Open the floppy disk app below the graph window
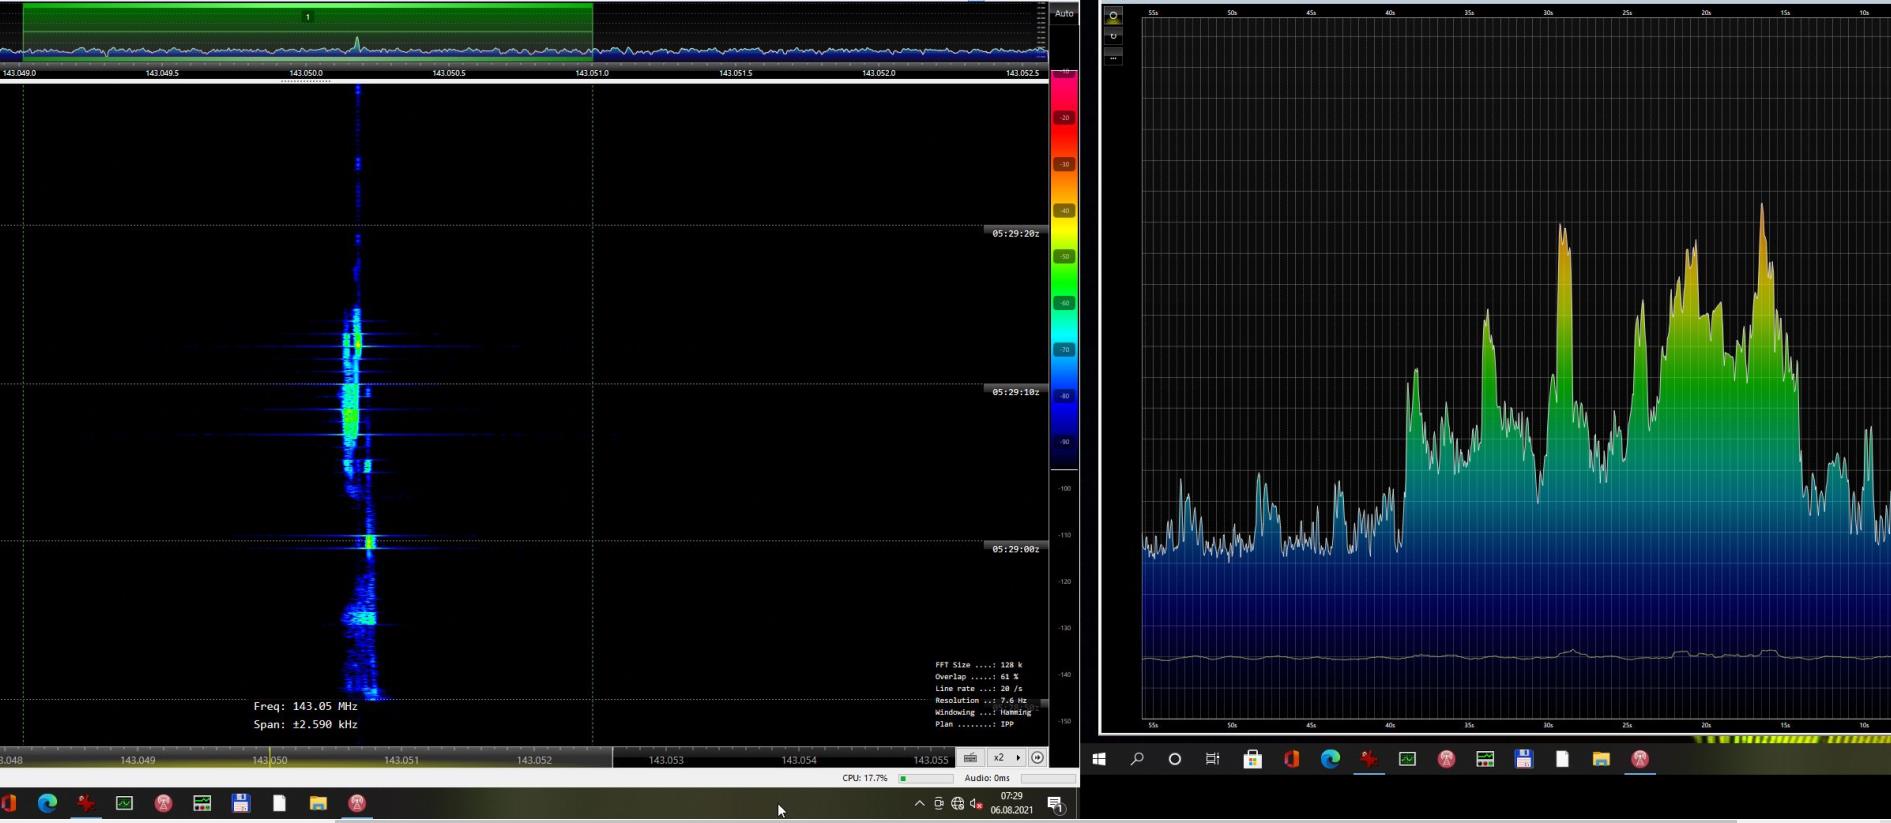Screen dimensions: 1891x823 (x=1524, y=759)
